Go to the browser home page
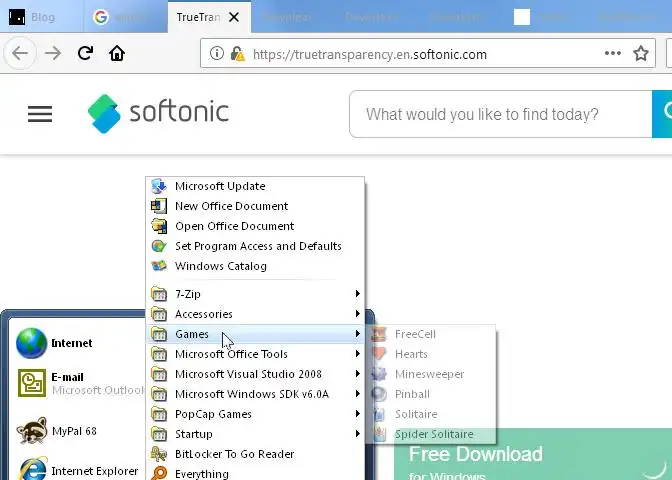Viewport: 672px width, 480px height. 117,53
